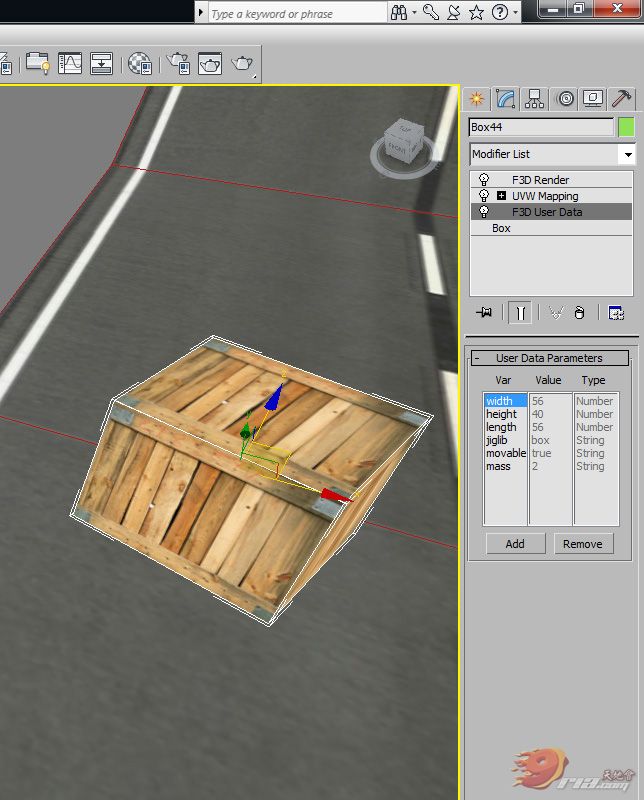
Task: Open the Create command panel tab
Action: 477,98
